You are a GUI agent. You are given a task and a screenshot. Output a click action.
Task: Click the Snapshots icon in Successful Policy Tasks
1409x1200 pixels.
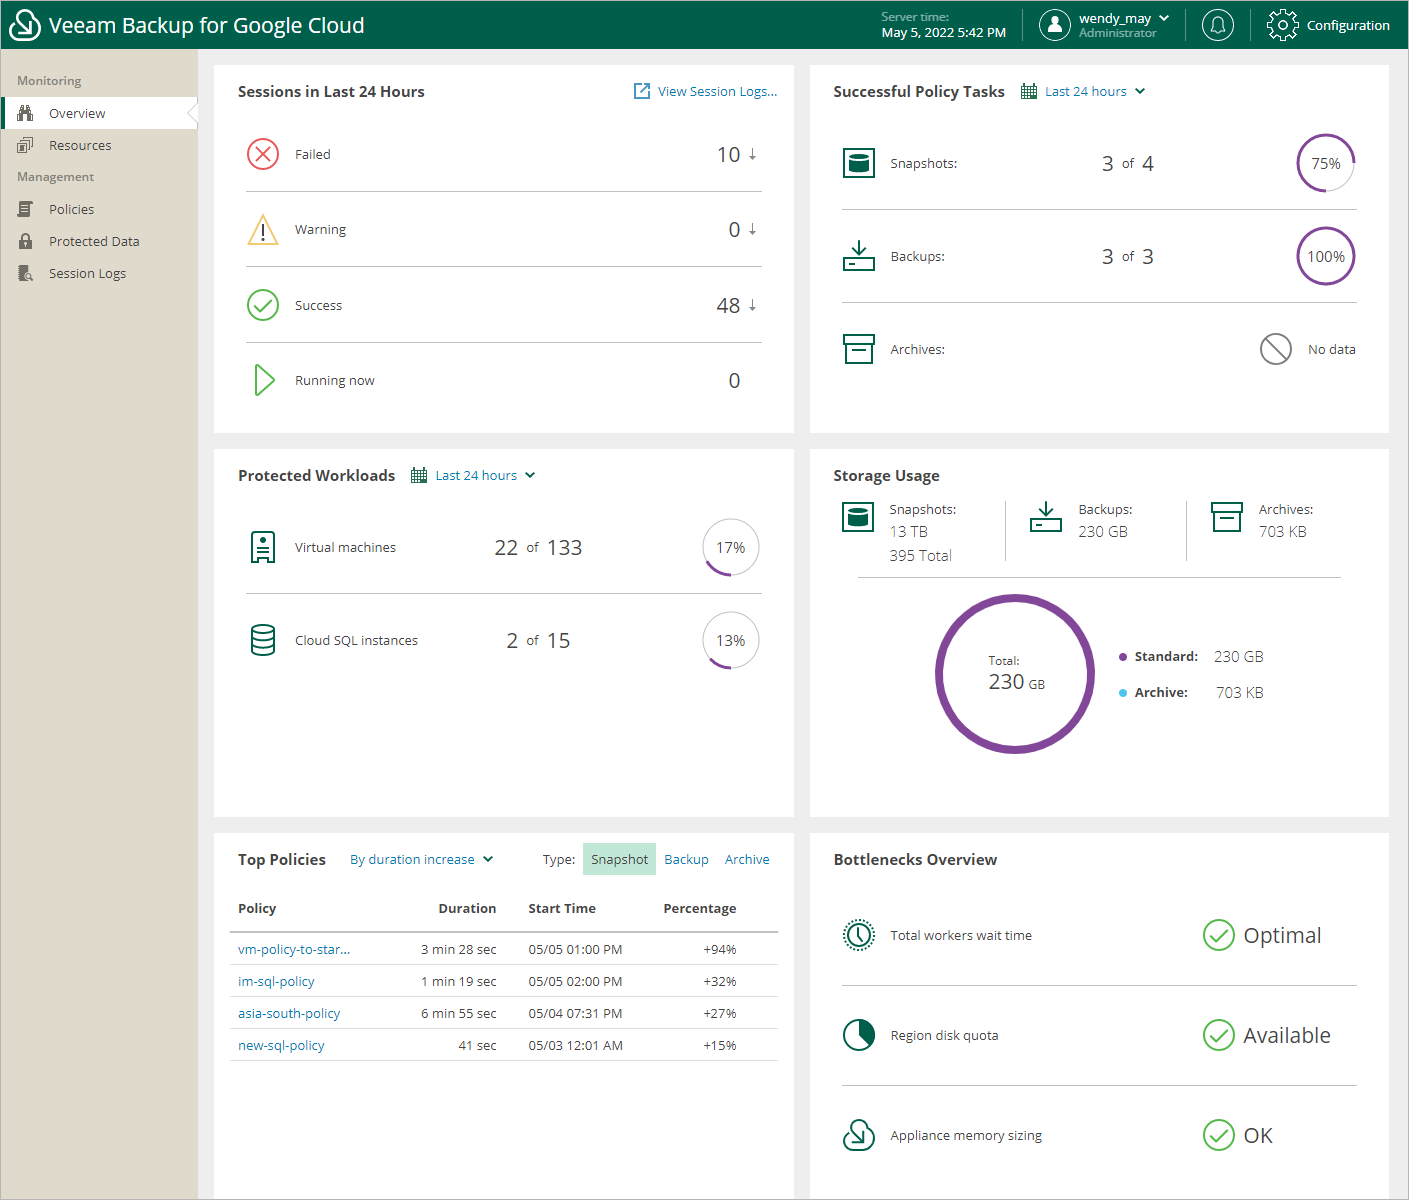[859, 163]
